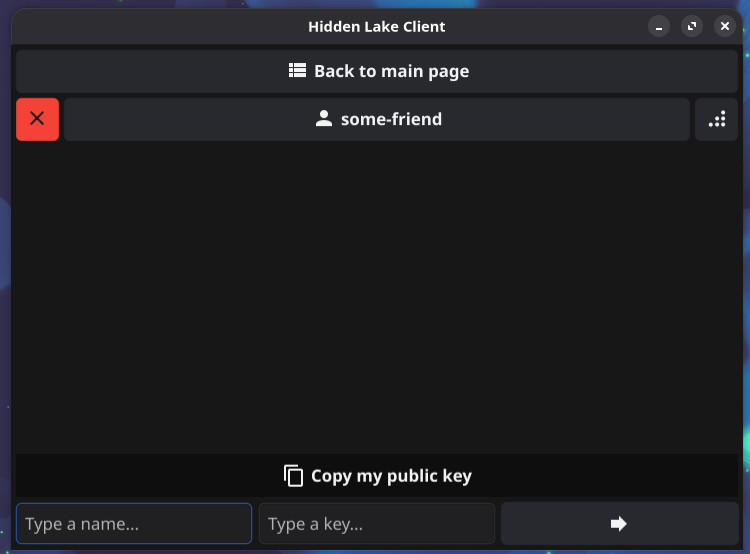Click the list icon in Back to main page
Image resolution: width=750 pixels, height=554 pixels.
[x=297, y=71]
